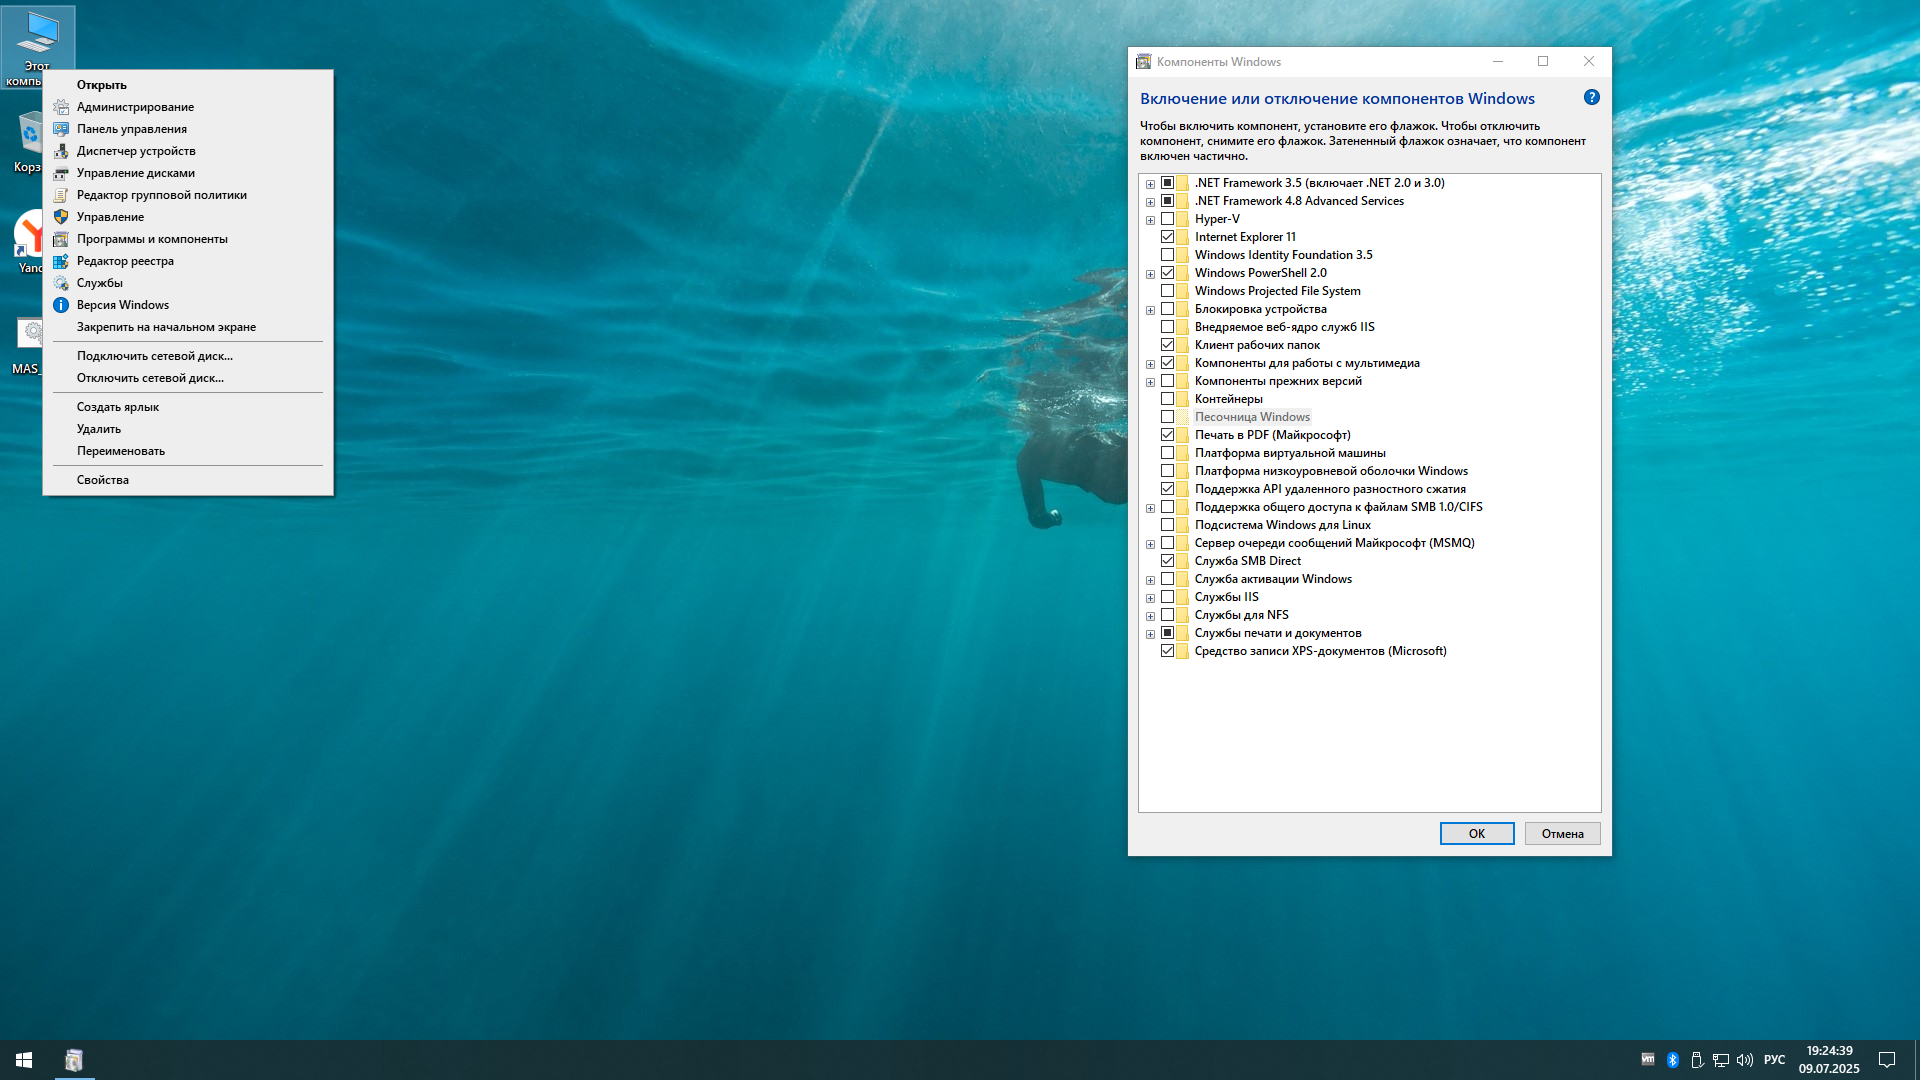Click the Bluetooth tray icon

[1673, 1060]
